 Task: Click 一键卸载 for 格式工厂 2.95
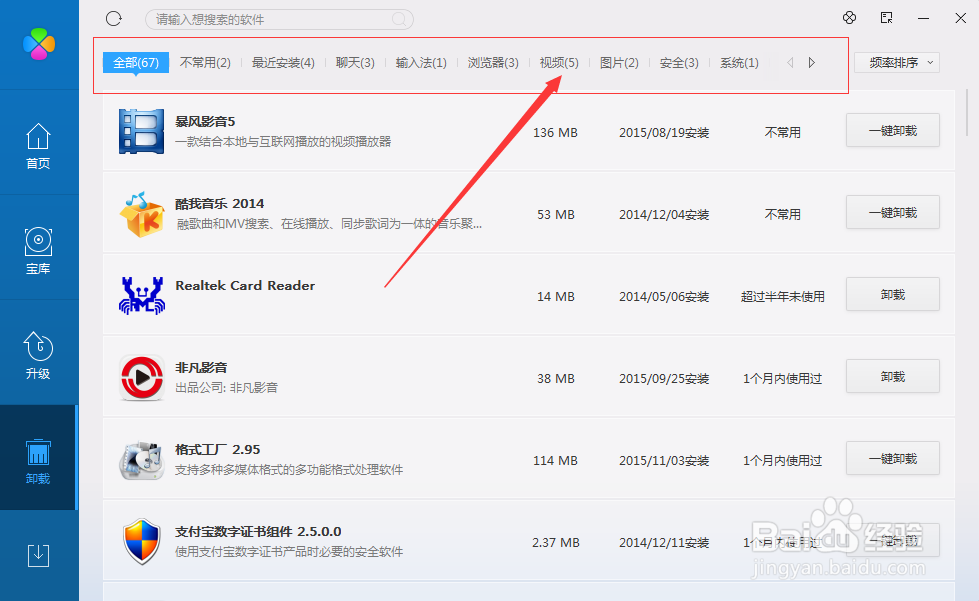click(891, 458)
